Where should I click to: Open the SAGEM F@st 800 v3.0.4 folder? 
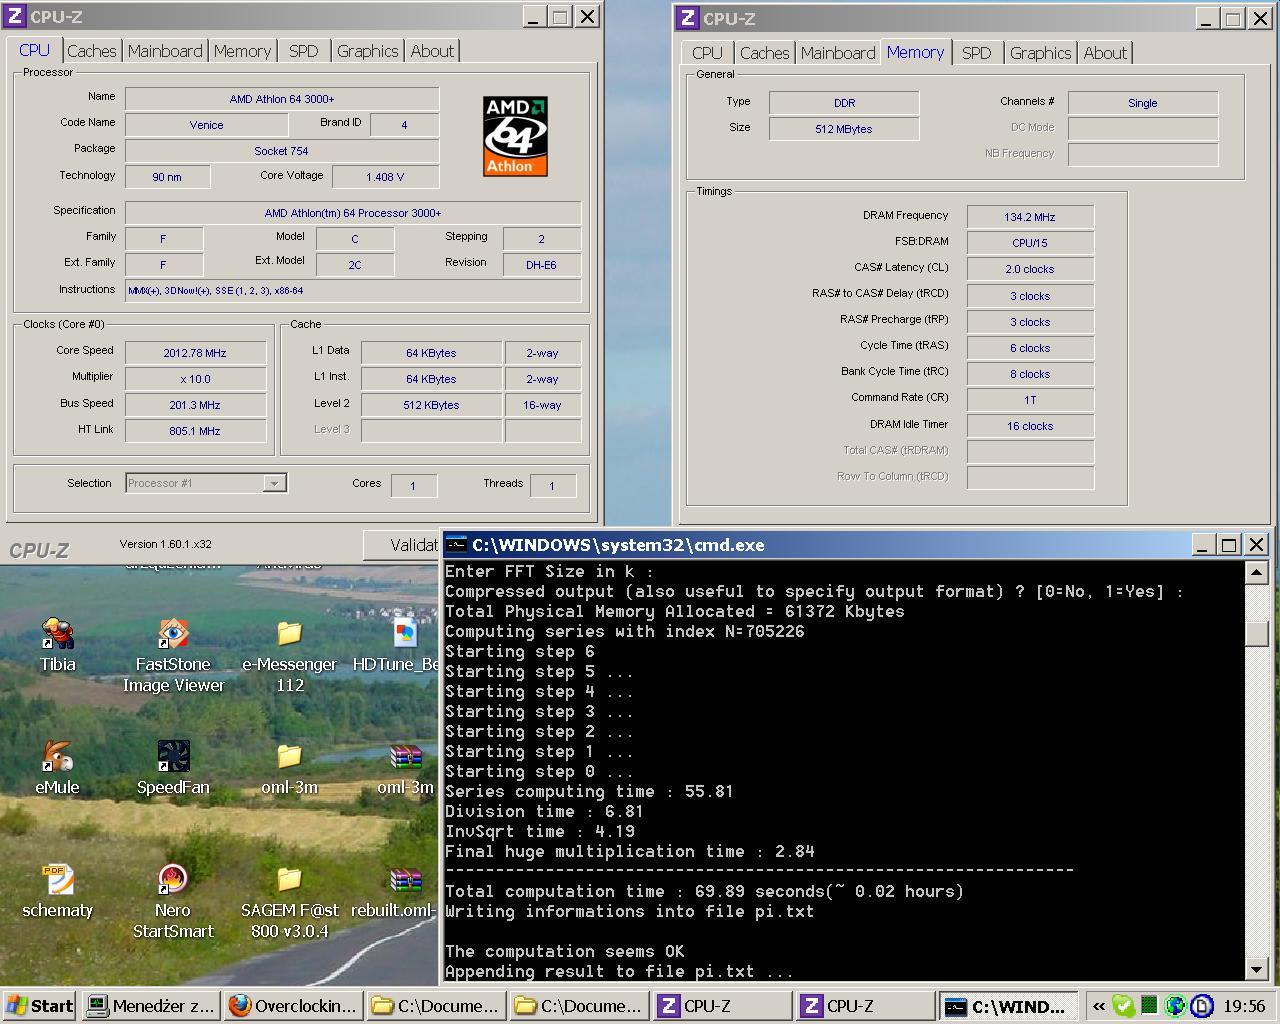coord(289,880)
